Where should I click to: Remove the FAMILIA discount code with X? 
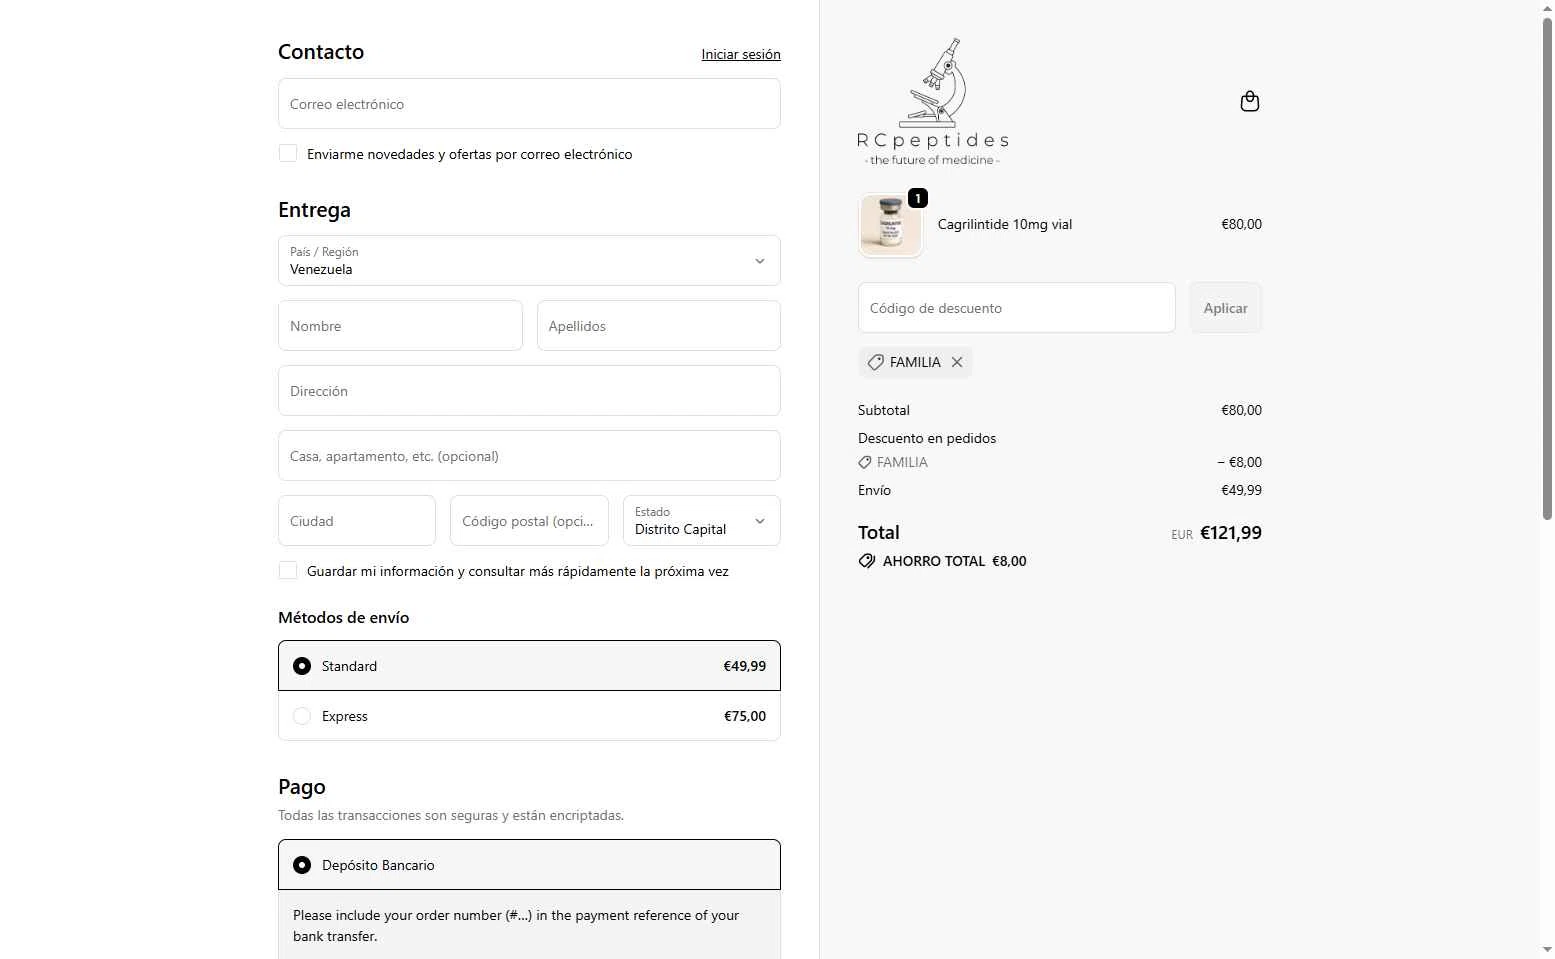click(x=957, y=362)
